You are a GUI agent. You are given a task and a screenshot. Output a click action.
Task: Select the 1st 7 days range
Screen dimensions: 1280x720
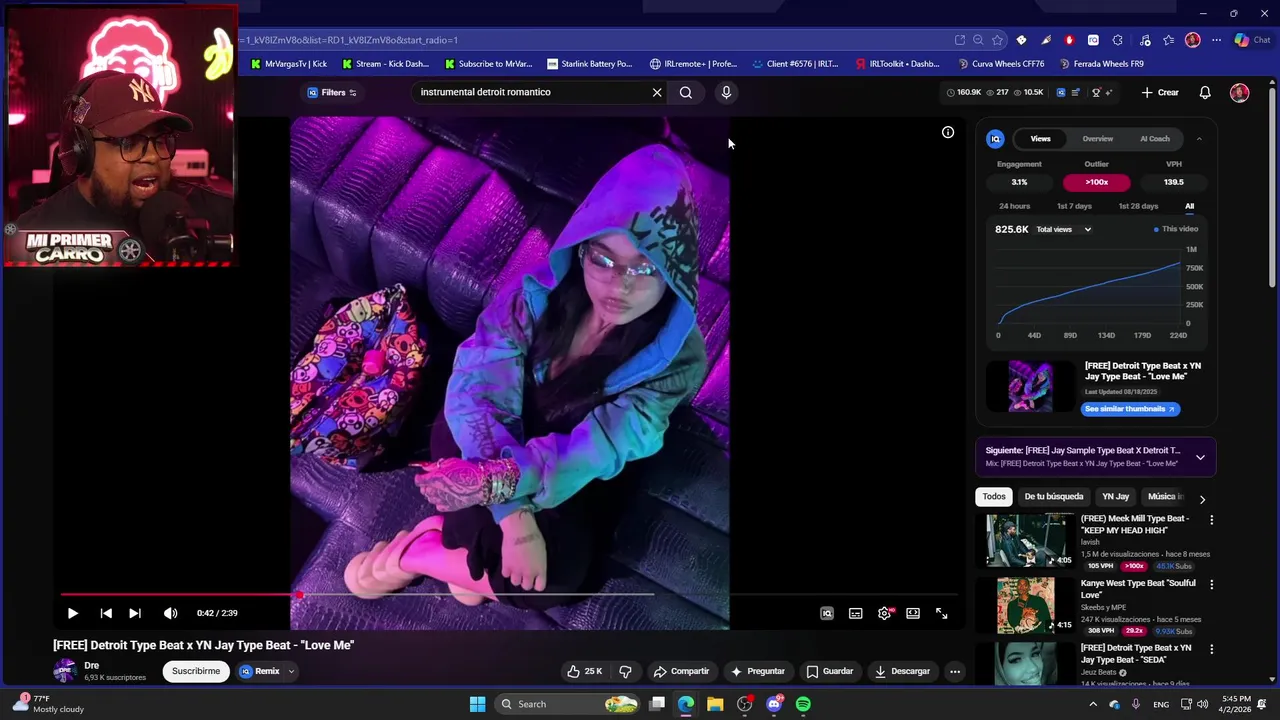(1074, 206)
